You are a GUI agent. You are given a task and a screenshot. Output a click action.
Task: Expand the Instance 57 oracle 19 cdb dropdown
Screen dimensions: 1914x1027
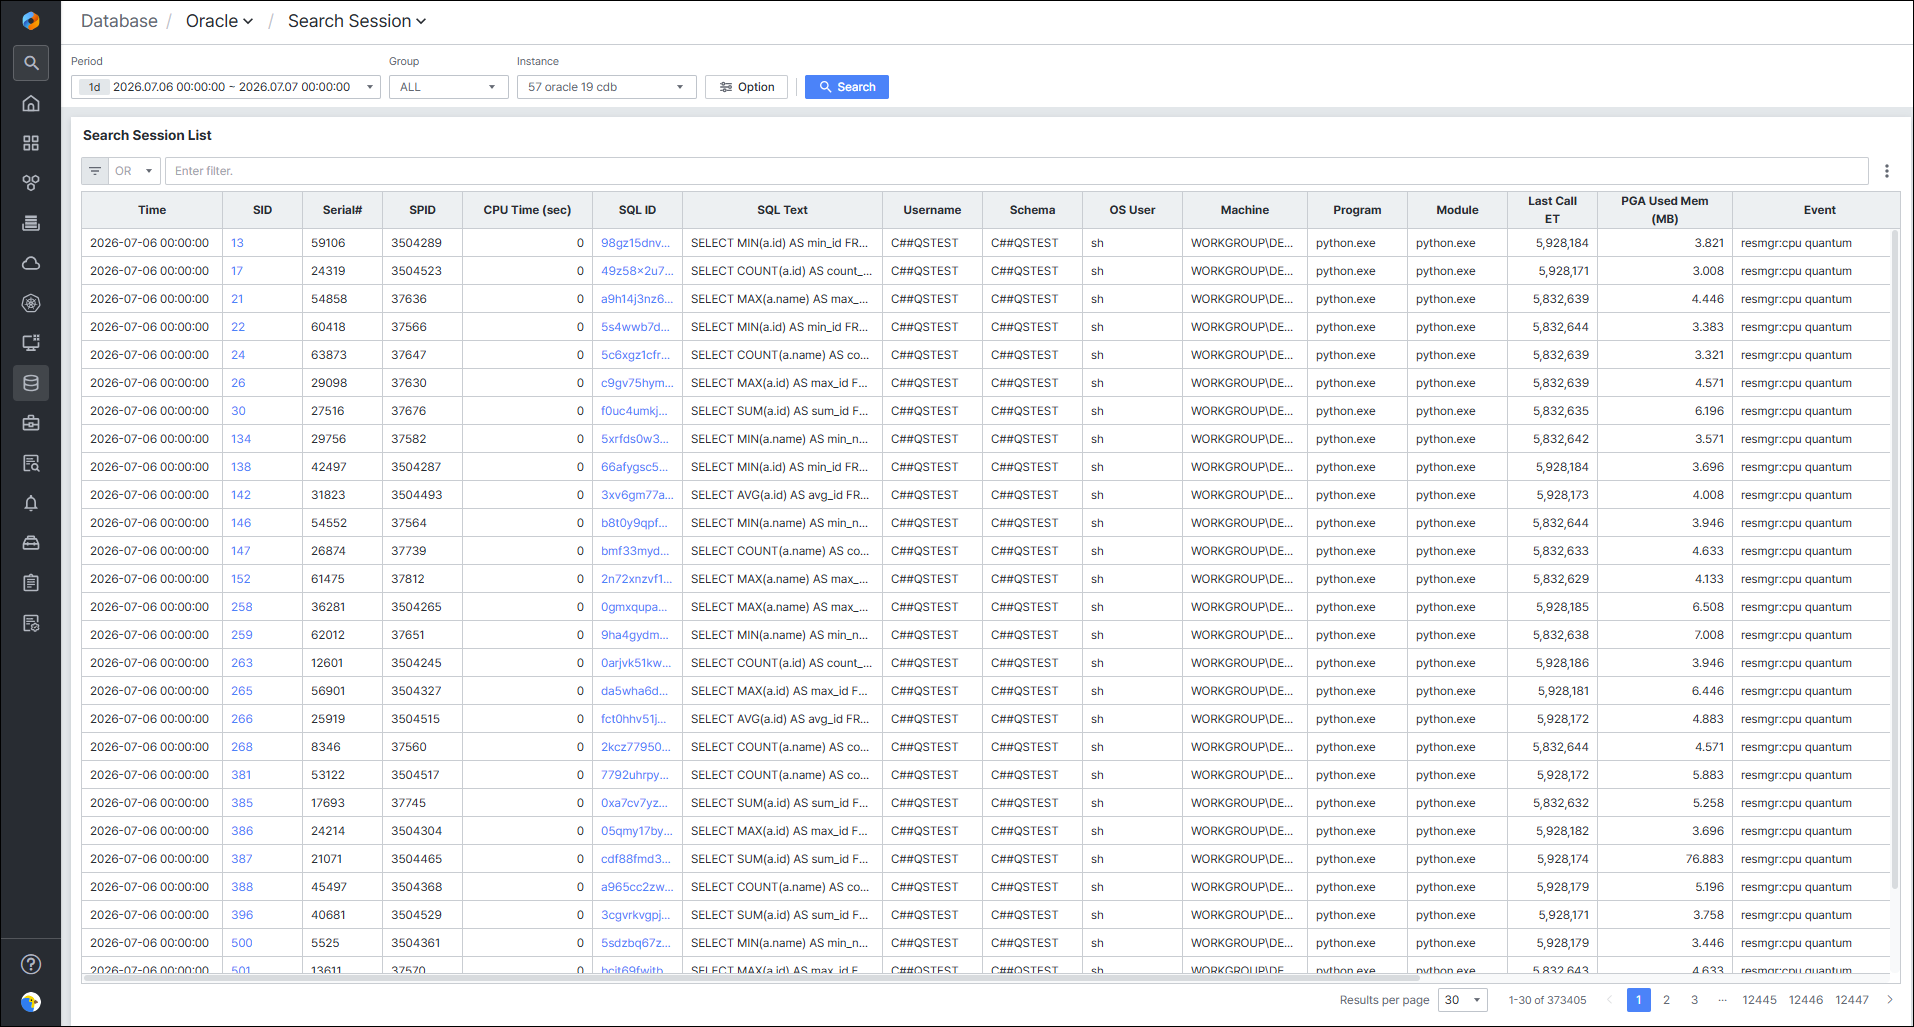pyautogui.click(x=606, y=87)
